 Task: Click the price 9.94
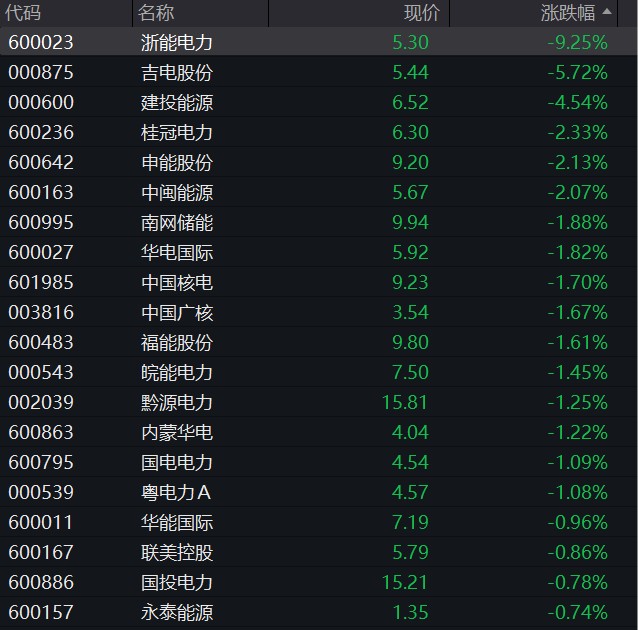coord(410,222)
